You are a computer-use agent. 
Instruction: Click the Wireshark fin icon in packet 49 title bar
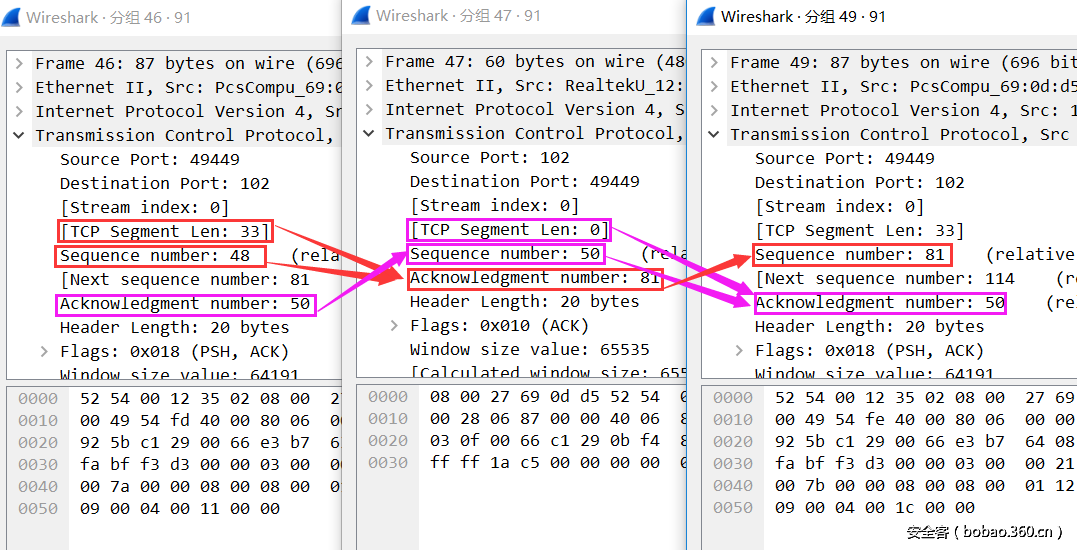[706, 16]
